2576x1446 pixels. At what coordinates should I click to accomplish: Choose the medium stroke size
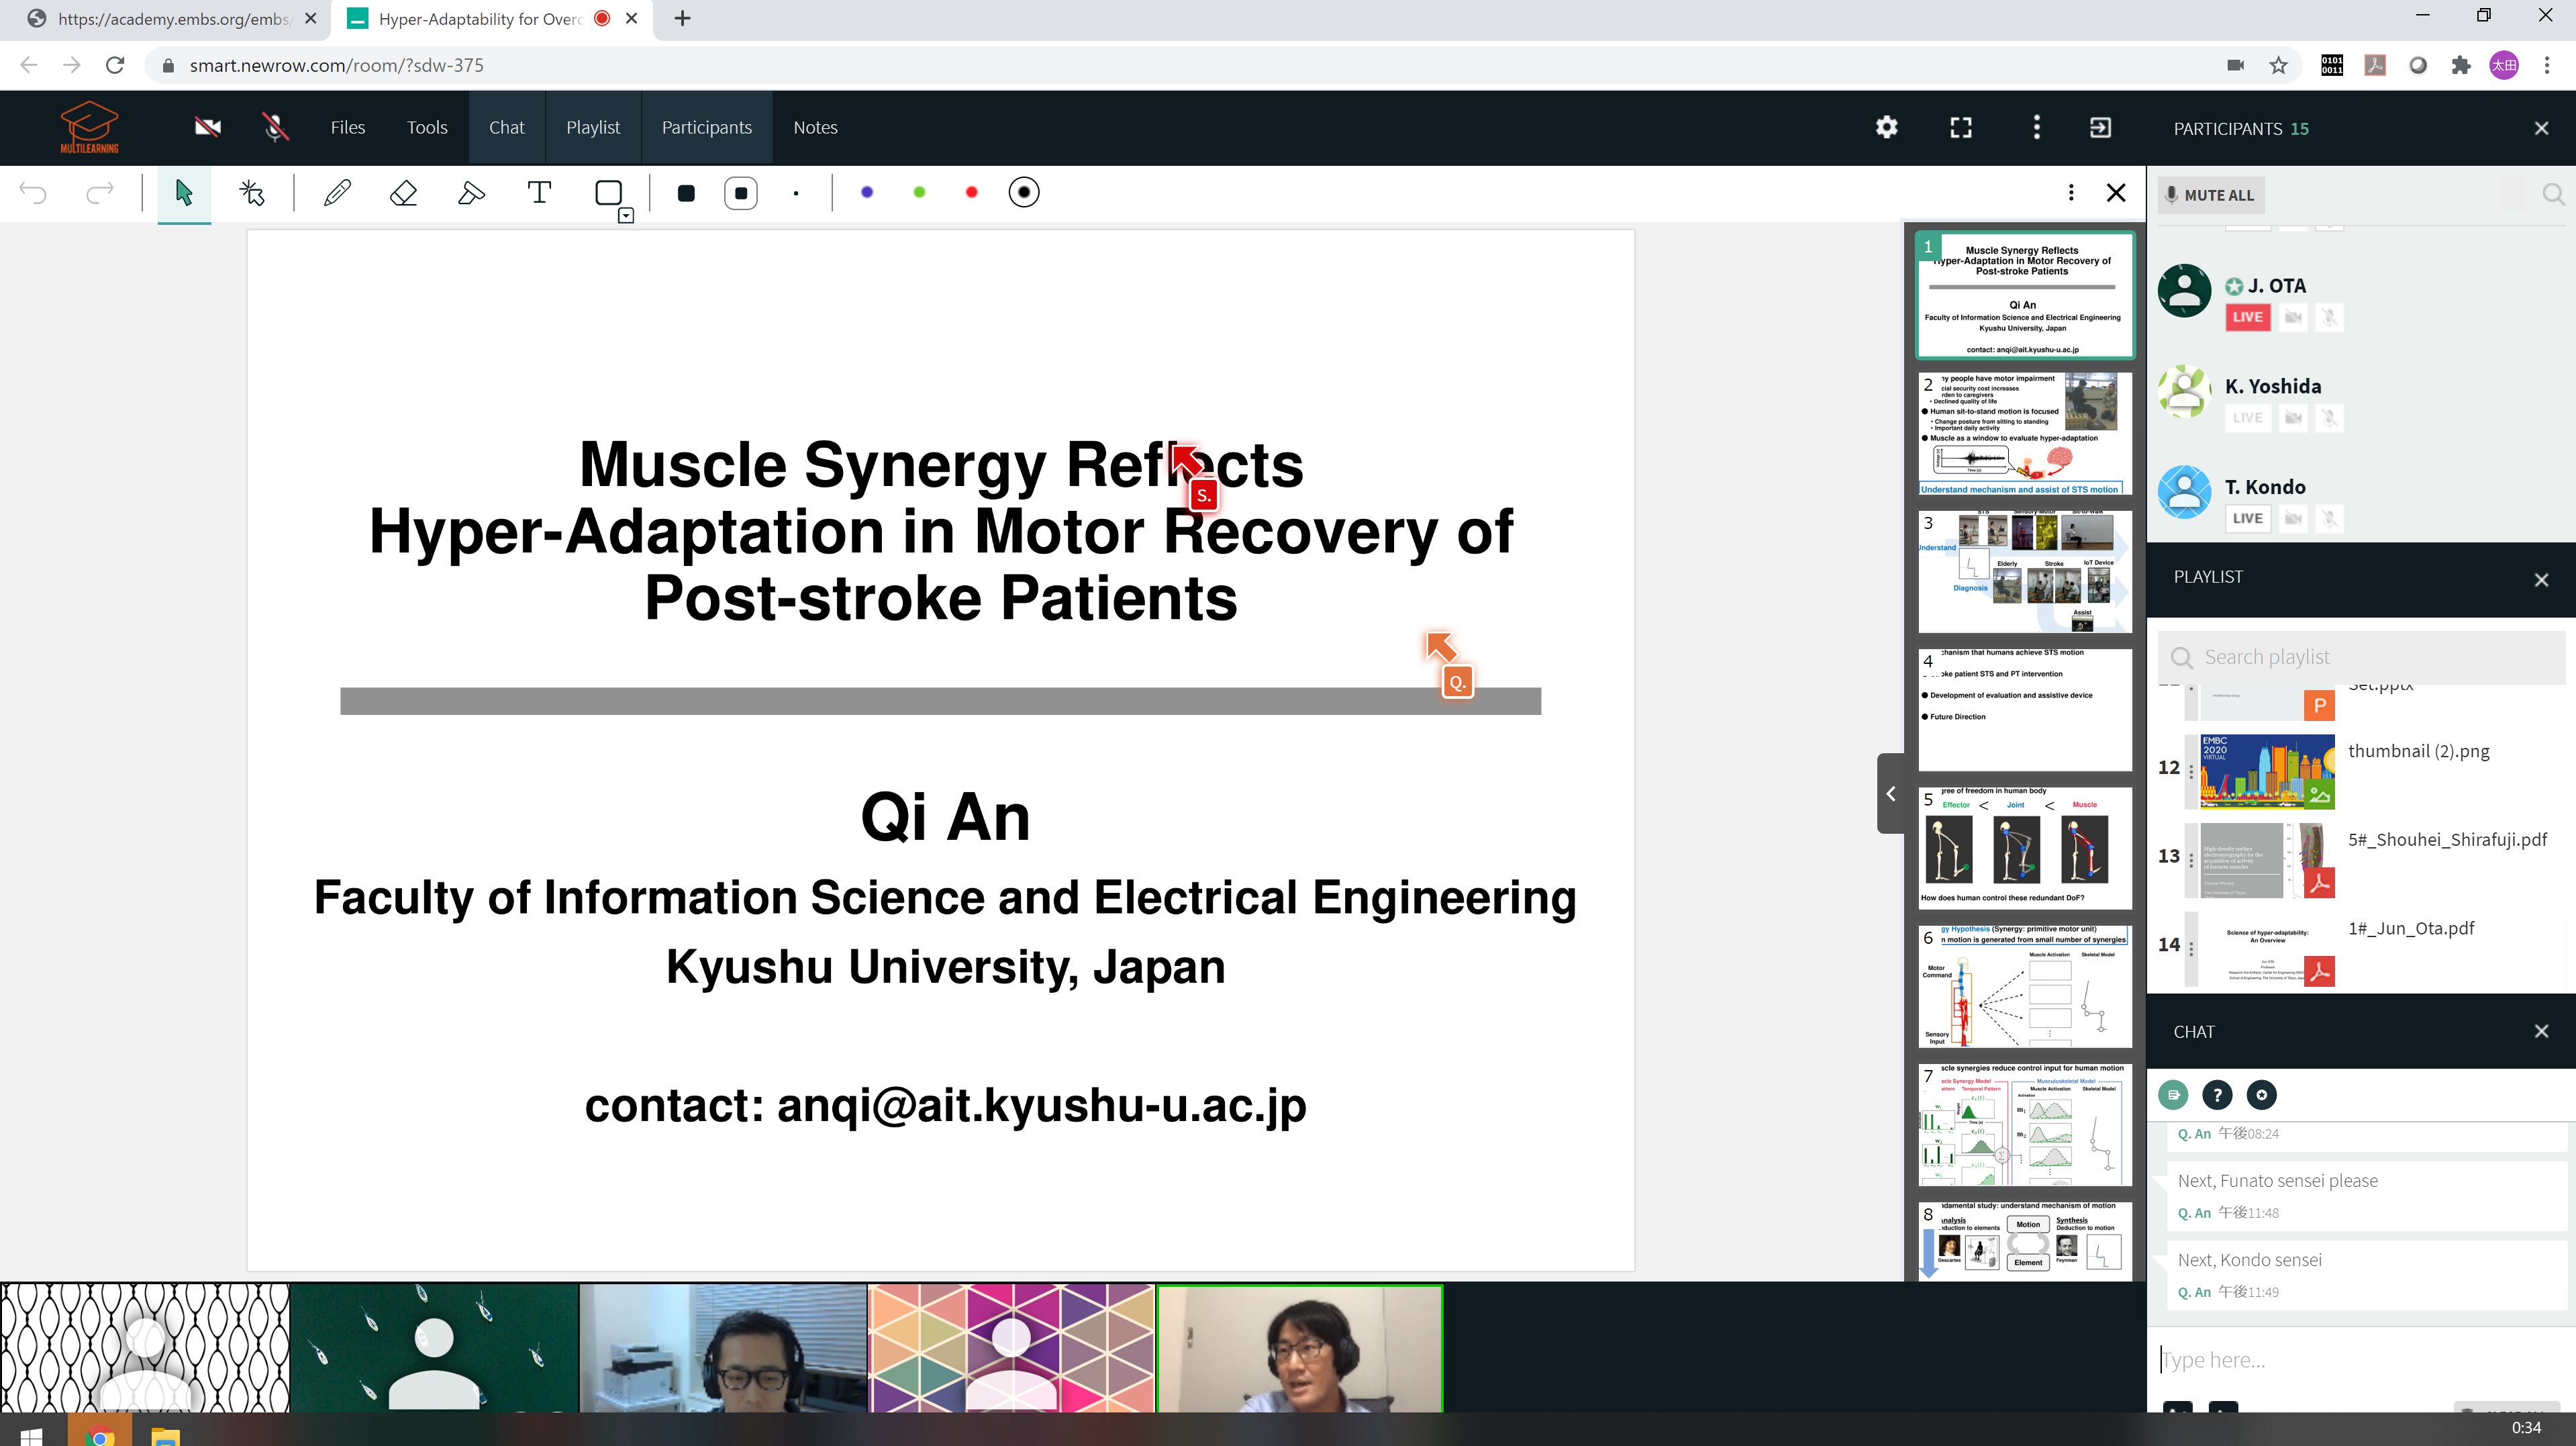pos(741,193)
